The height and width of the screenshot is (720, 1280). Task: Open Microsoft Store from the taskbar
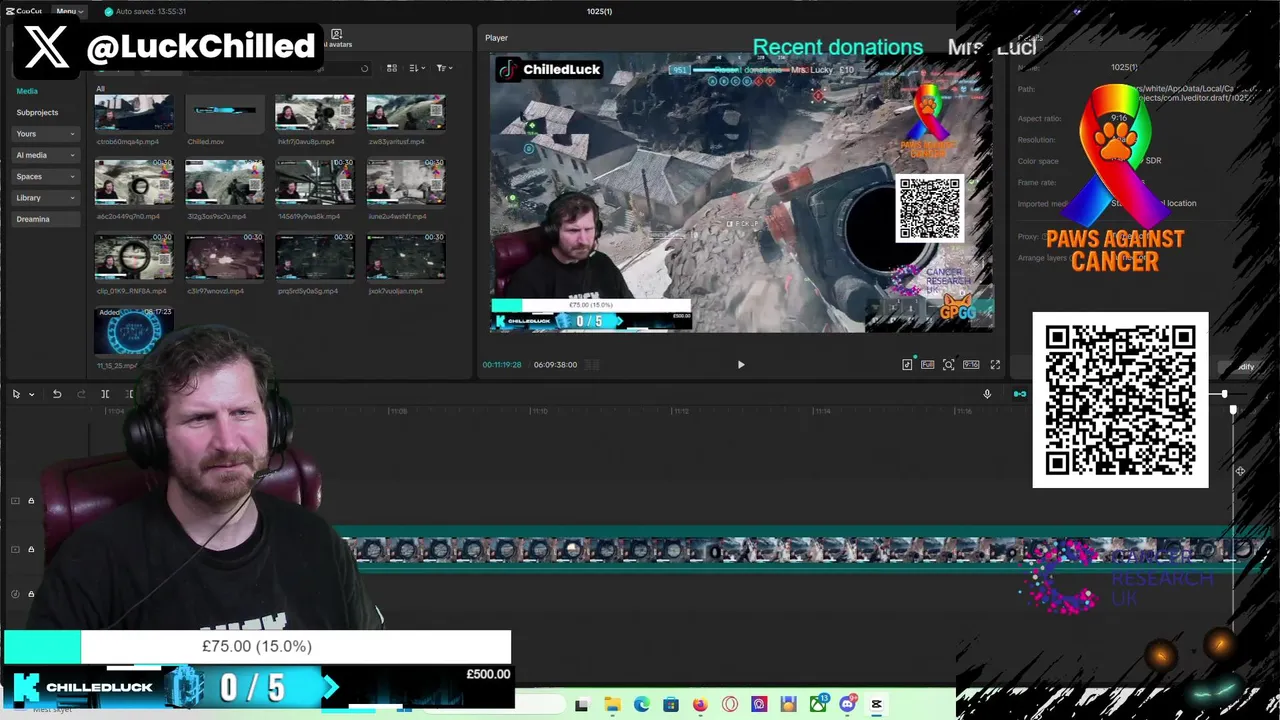pos(671,705)
